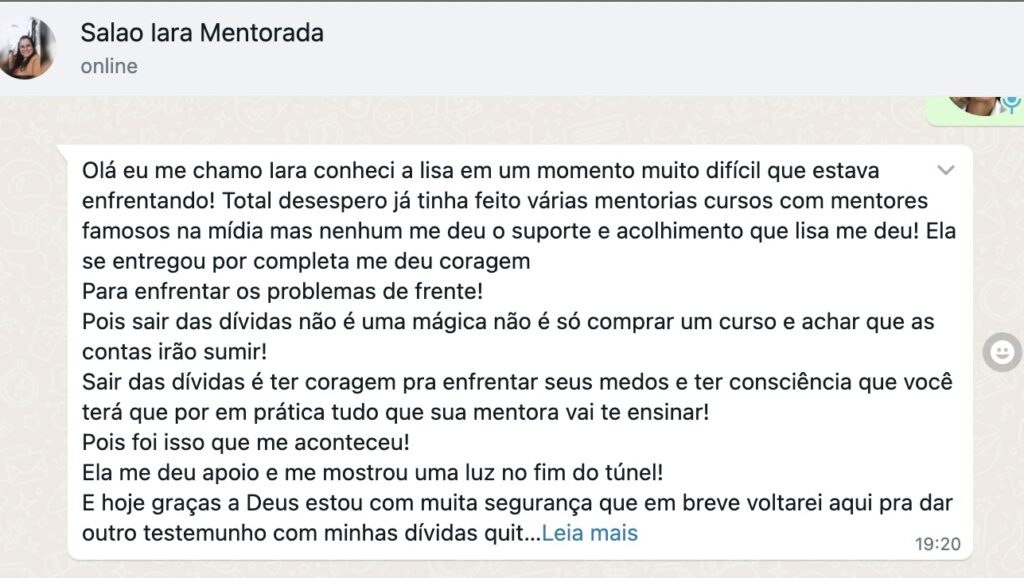Viewport: 1024px width, 578px height.
Task: Click the line "Para enfrentar os problemas de frente!"
Action: pyautogui.click(x=283, y=291)
